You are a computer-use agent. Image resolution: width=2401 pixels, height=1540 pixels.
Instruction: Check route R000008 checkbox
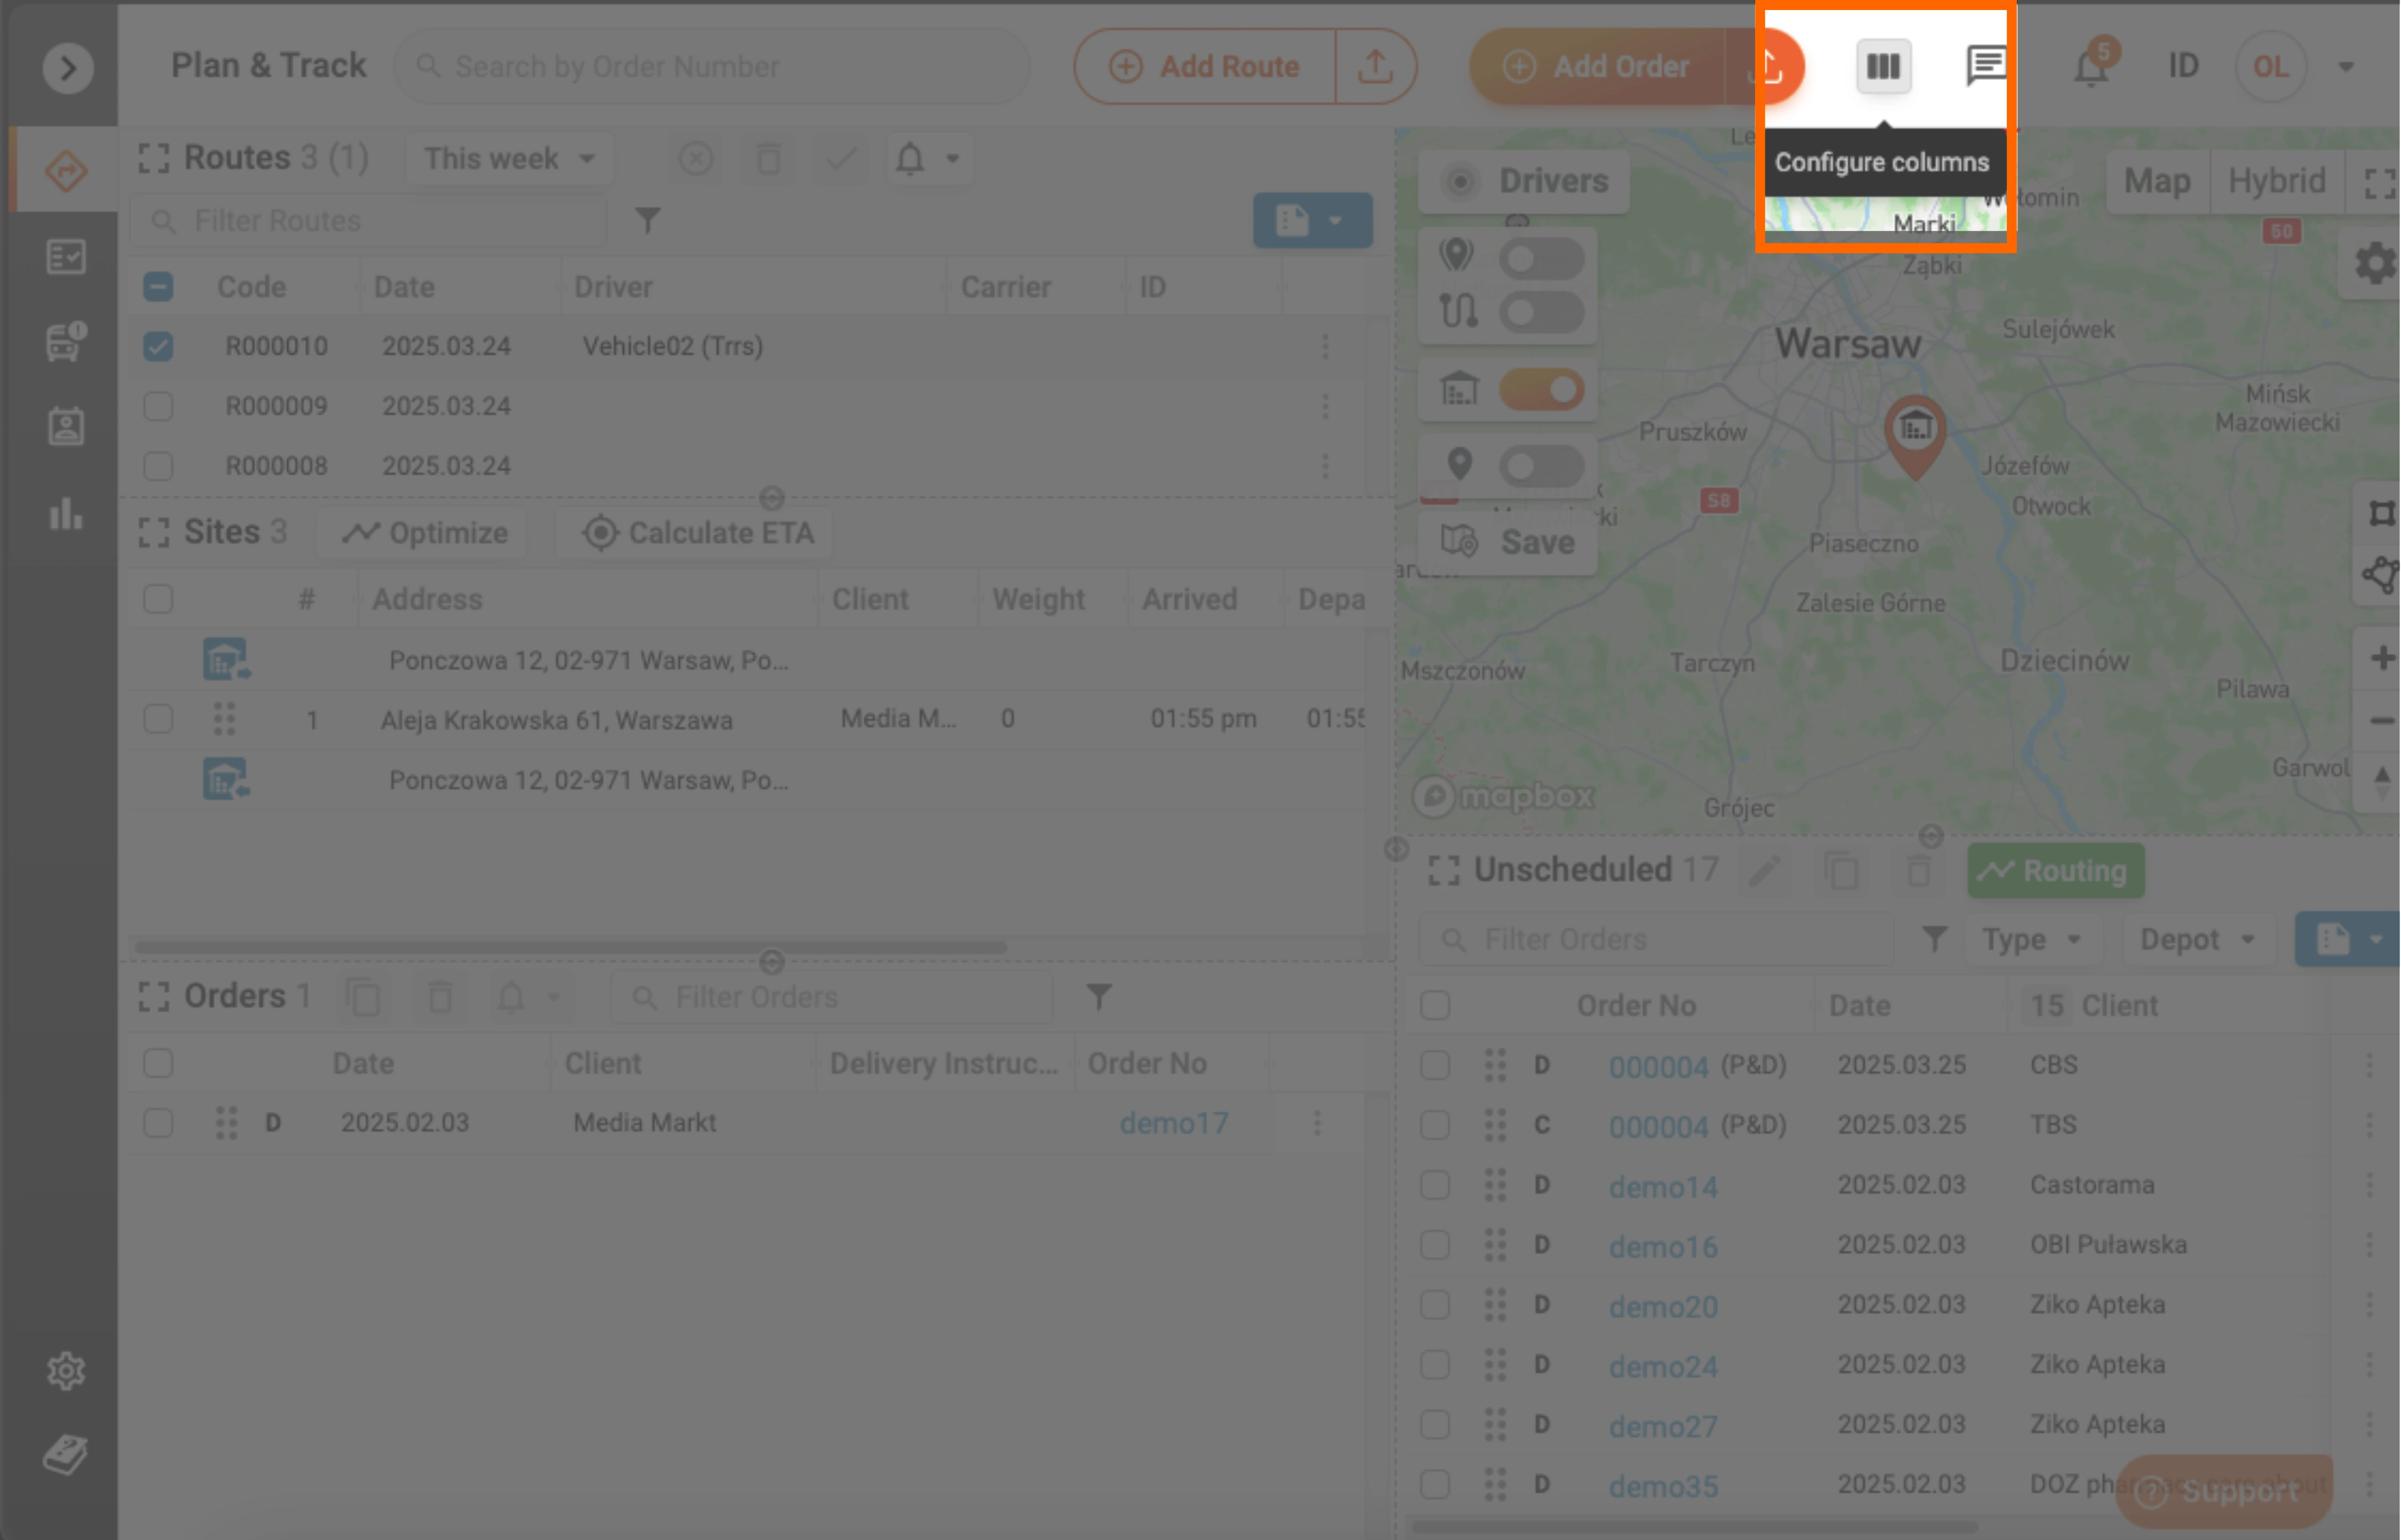tap(158, 467)
